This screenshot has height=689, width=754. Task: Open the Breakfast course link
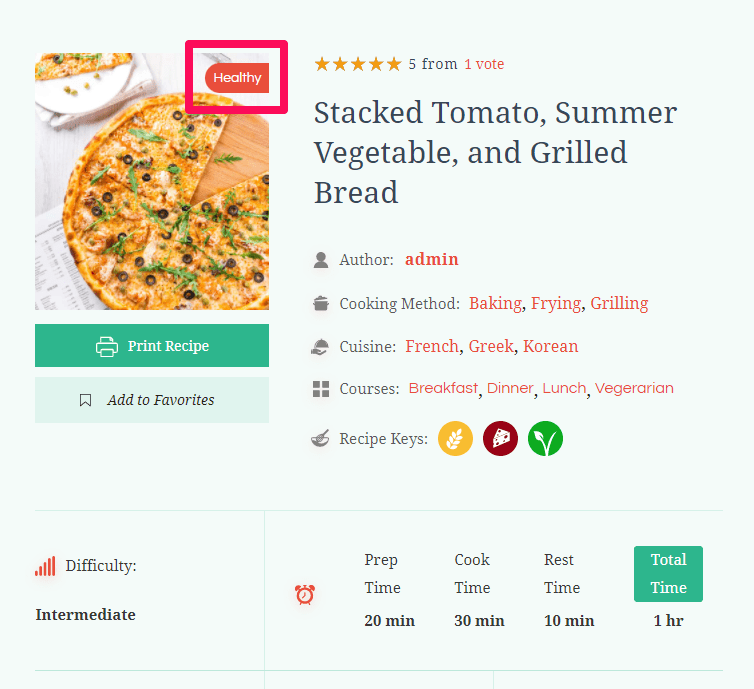tap(443, 388)
